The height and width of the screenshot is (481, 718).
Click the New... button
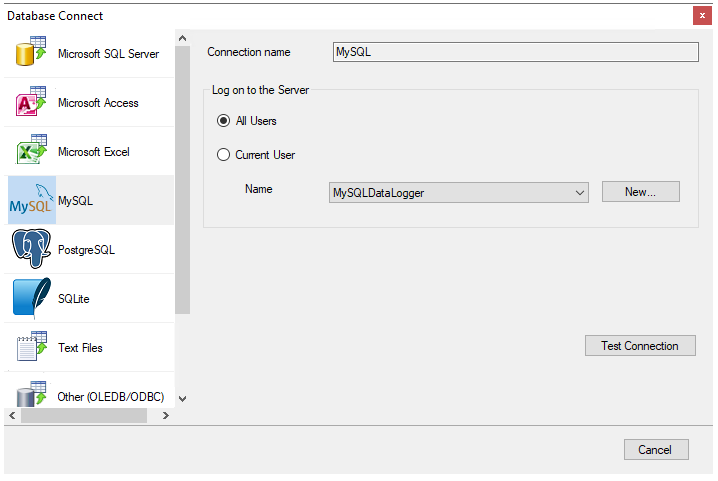point(641,191)
